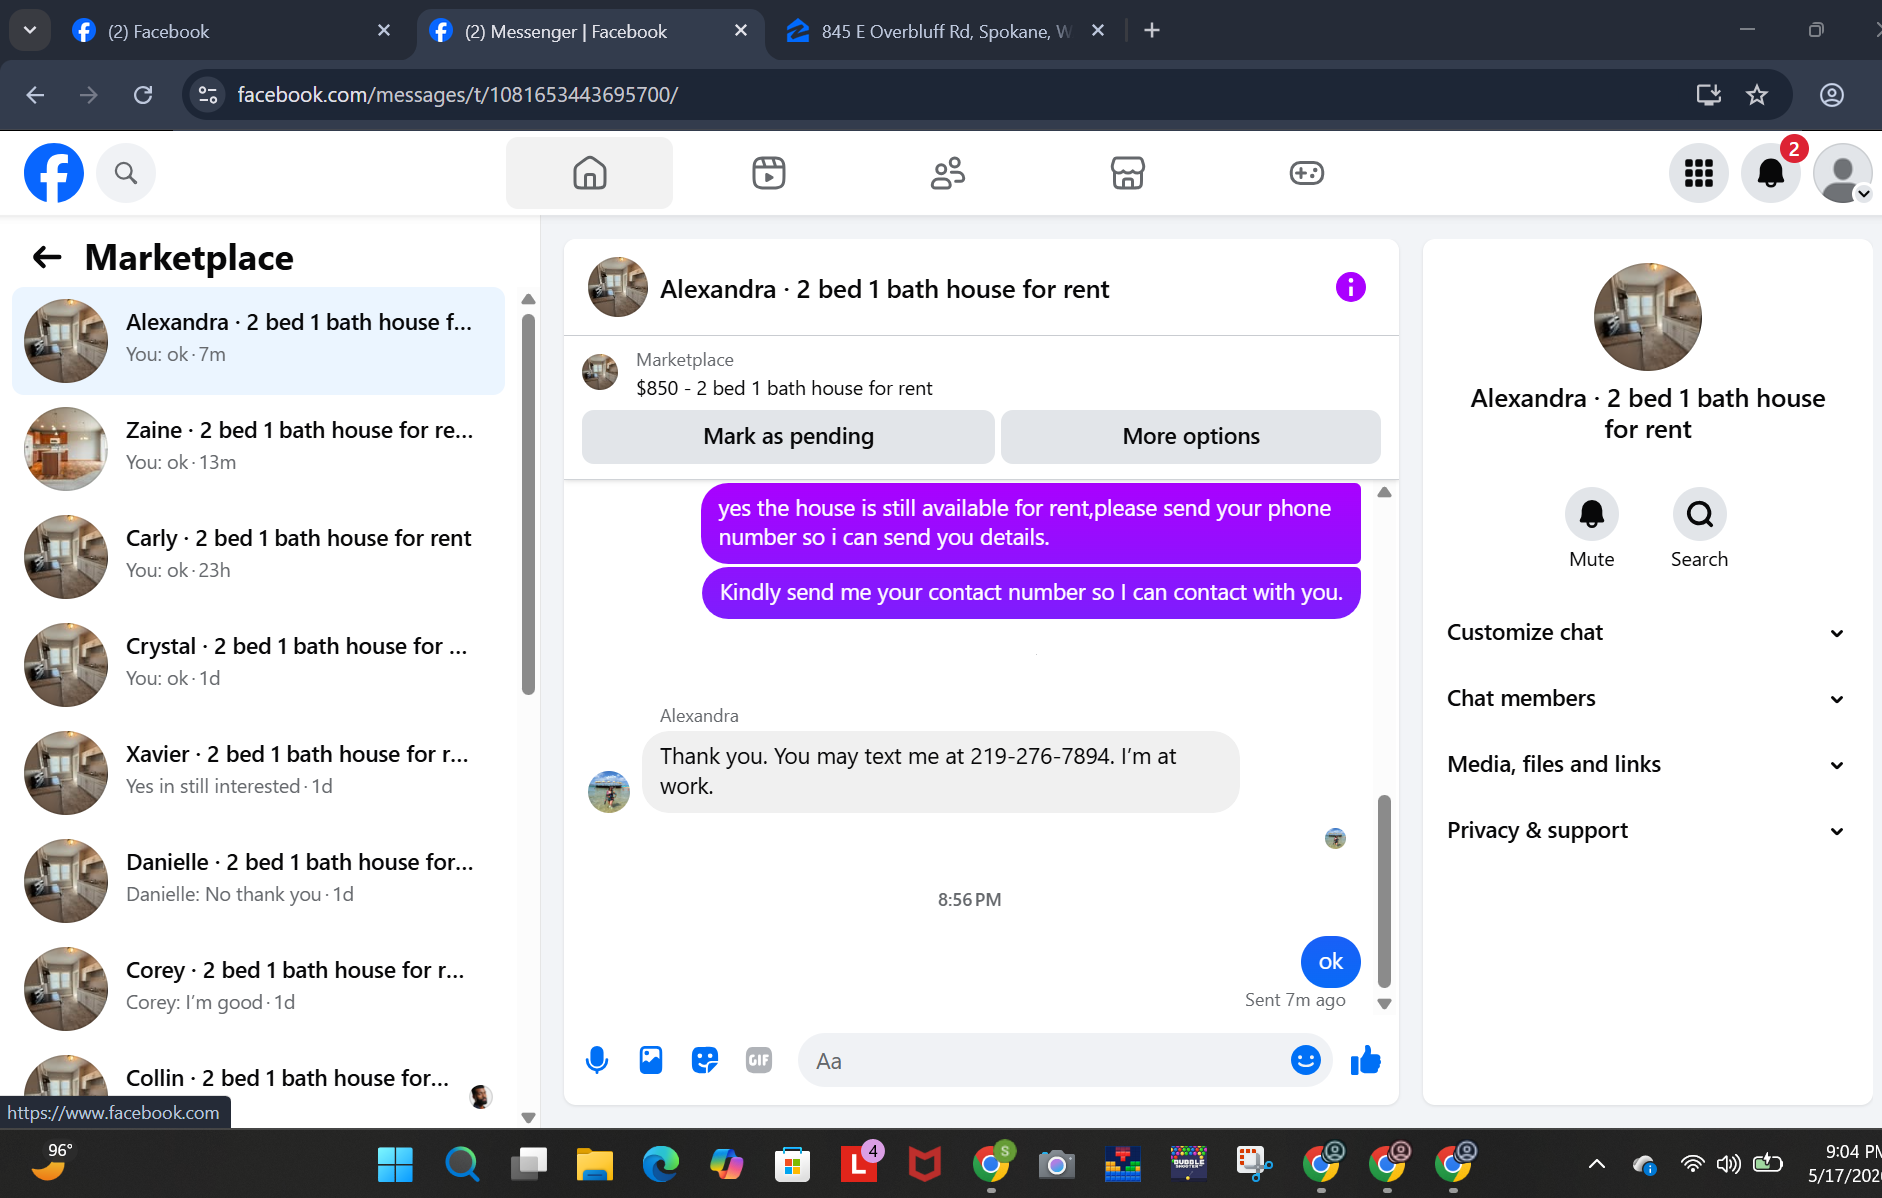1882x1198 pixels.
Task: Go to the Home feed tab
Action: pyautogui.click(x=589, y=173)
